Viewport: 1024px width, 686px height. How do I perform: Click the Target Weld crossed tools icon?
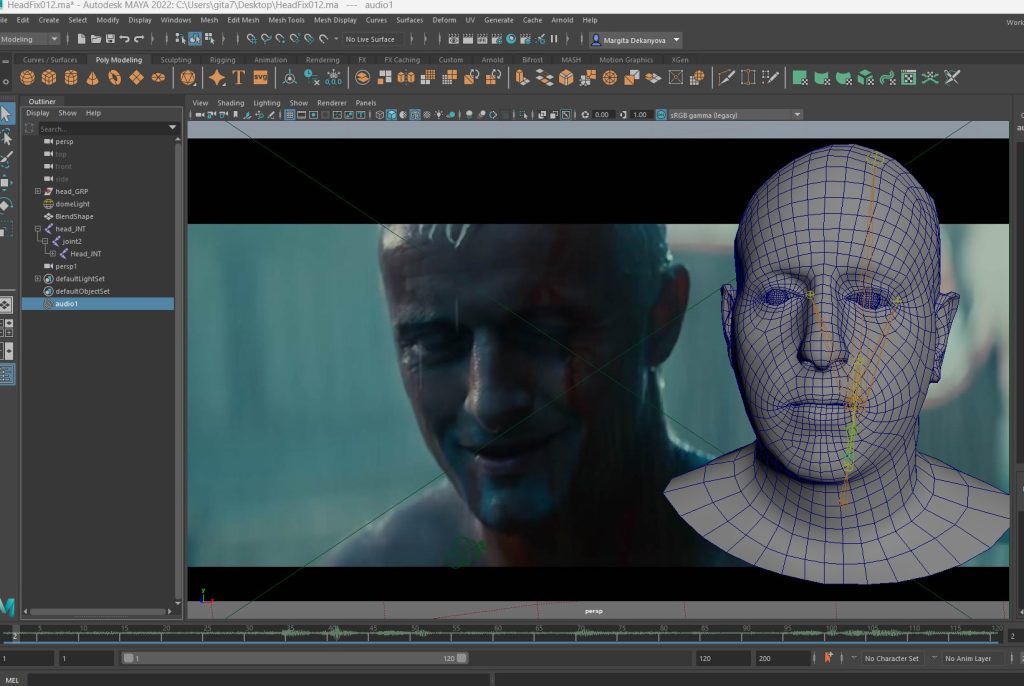coord(952,78)
